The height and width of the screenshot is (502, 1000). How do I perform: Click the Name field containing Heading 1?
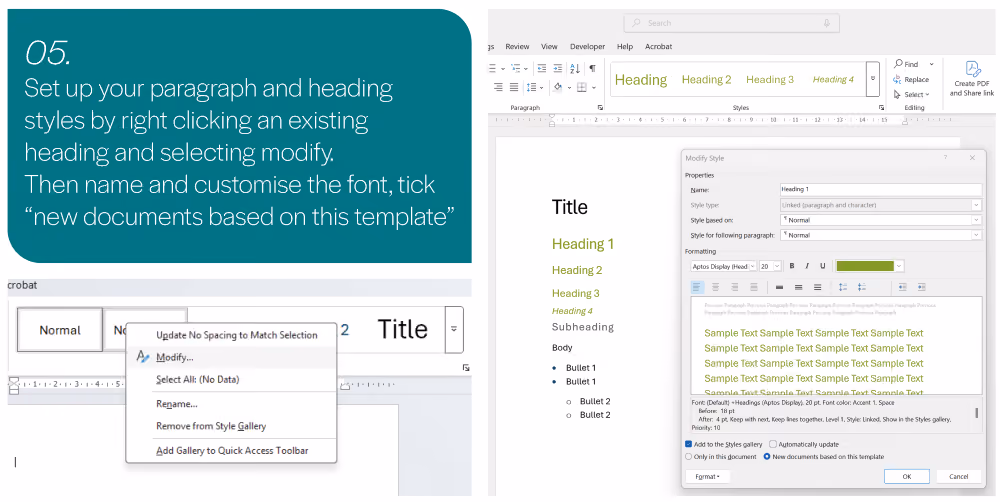click(x=881, y=189)
